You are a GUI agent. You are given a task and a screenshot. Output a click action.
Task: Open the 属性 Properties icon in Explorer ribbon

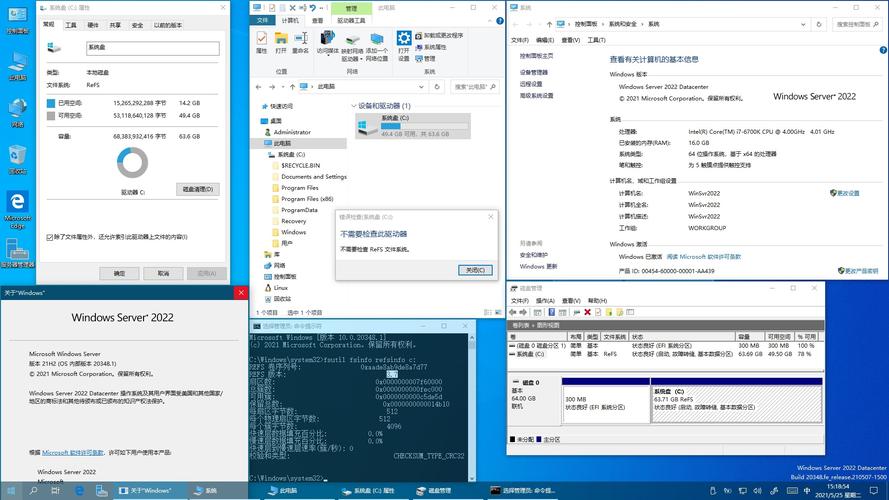(261, 43)
